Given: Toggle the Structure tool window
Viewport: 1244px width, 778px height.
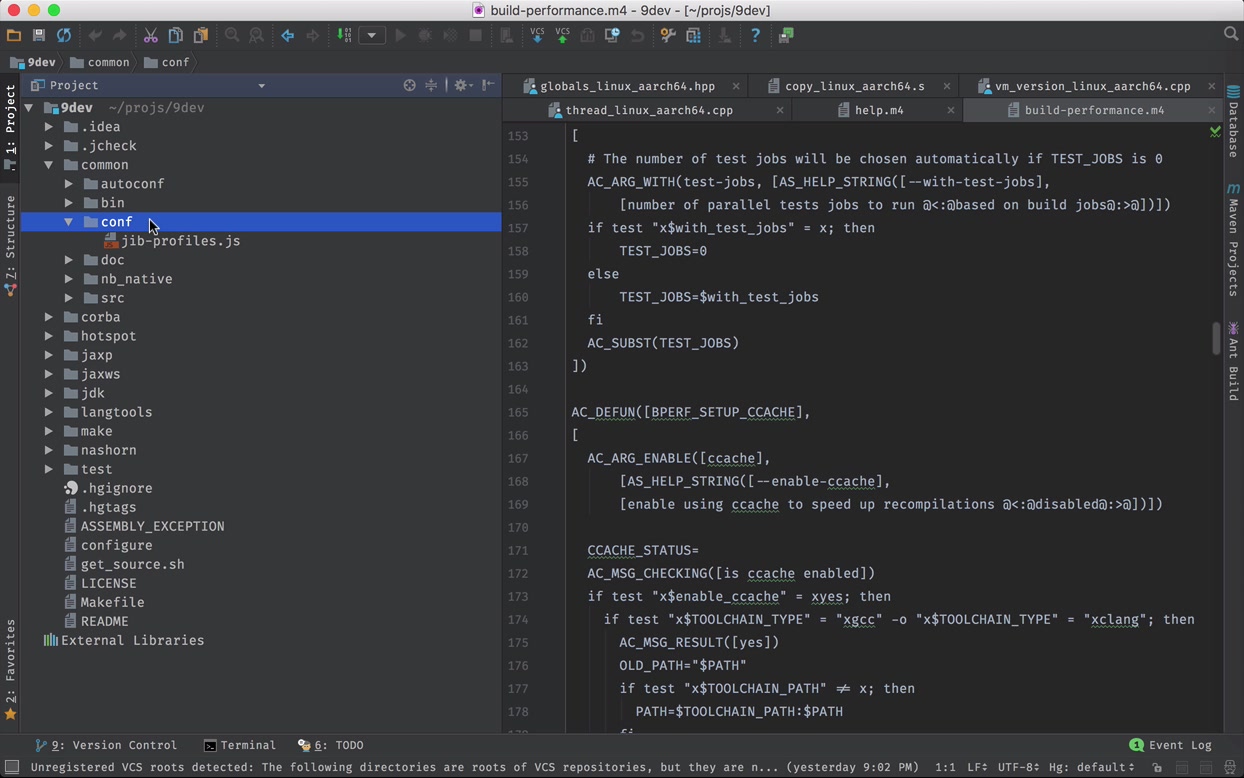Looking at the screenshot, I should [10, 245].
